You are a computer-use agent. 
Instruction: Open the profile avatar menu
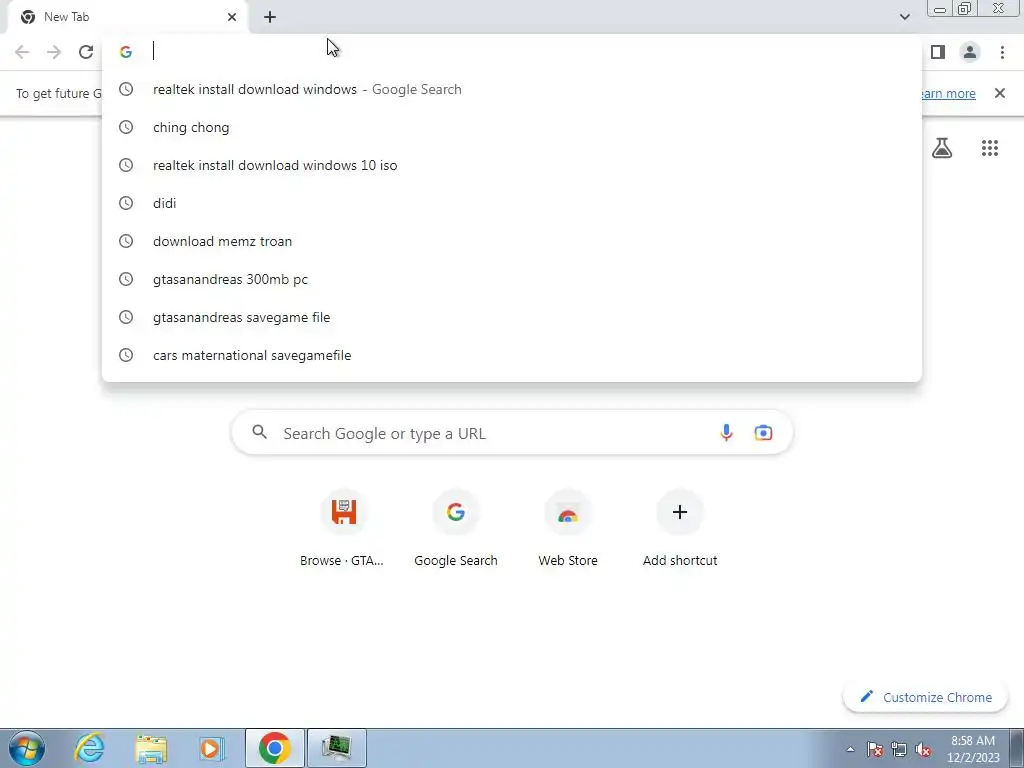click(970, 52)
